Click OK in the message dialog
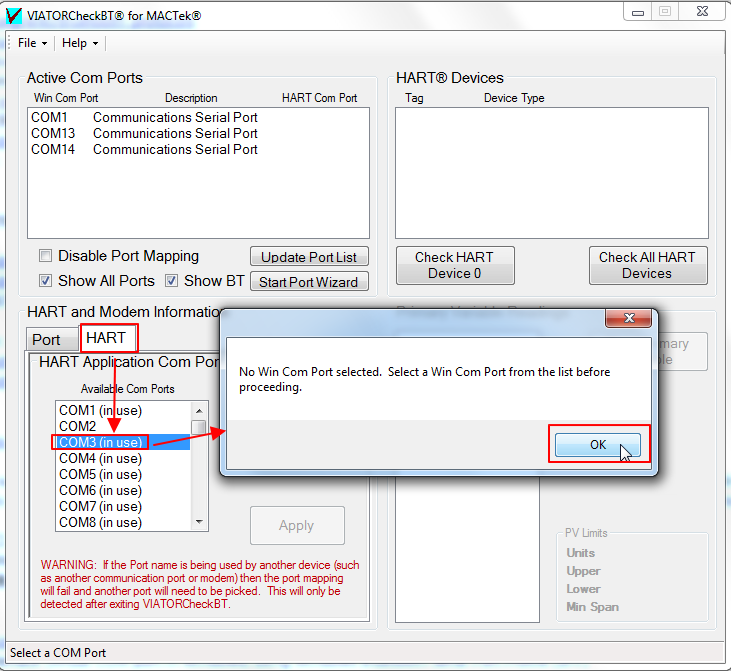This screenshot has width=731, height=671. click(598, 445)
